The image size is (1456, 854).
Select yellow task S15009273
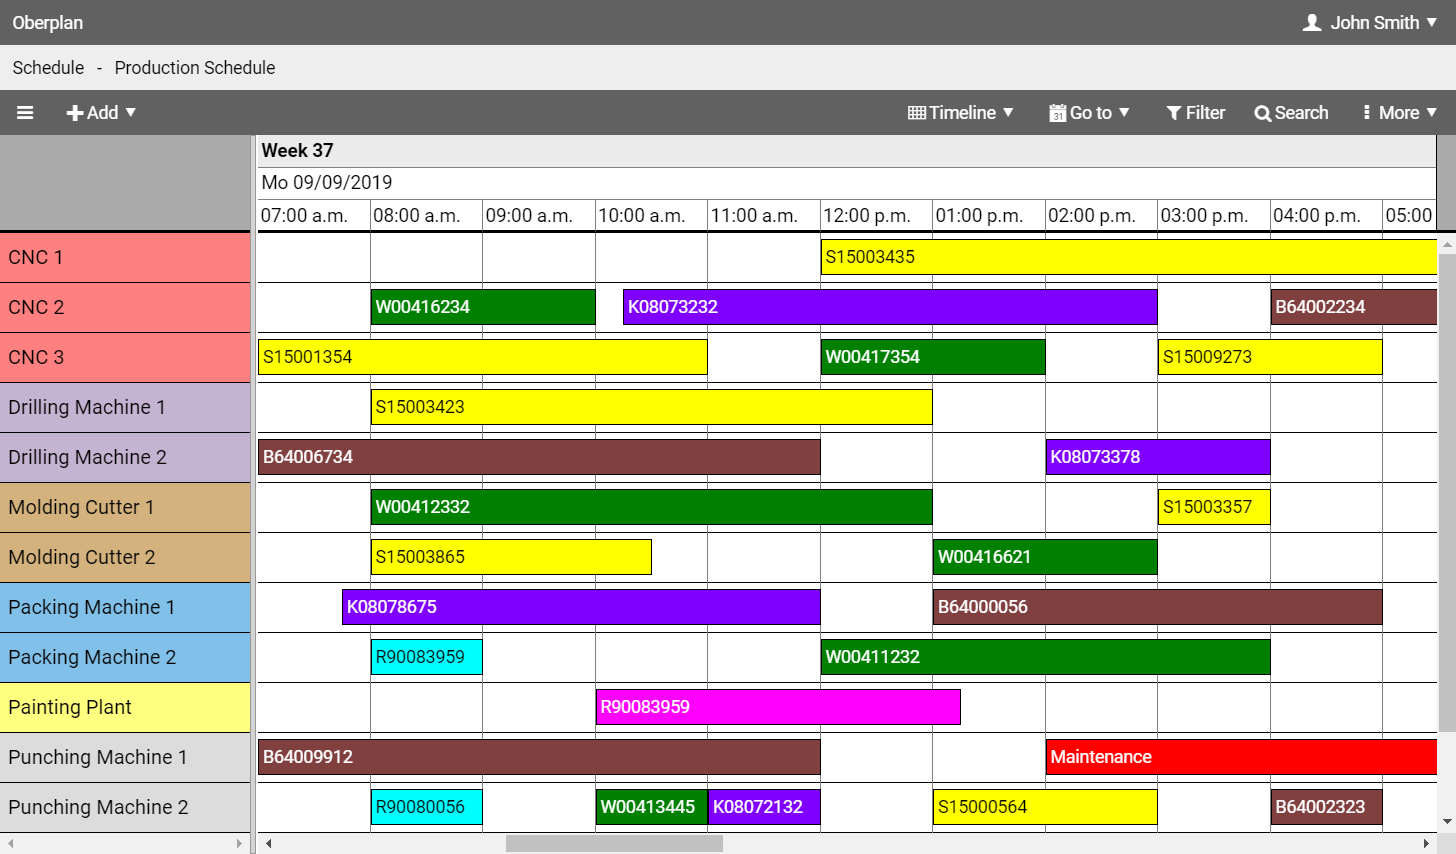(1270, 357)
